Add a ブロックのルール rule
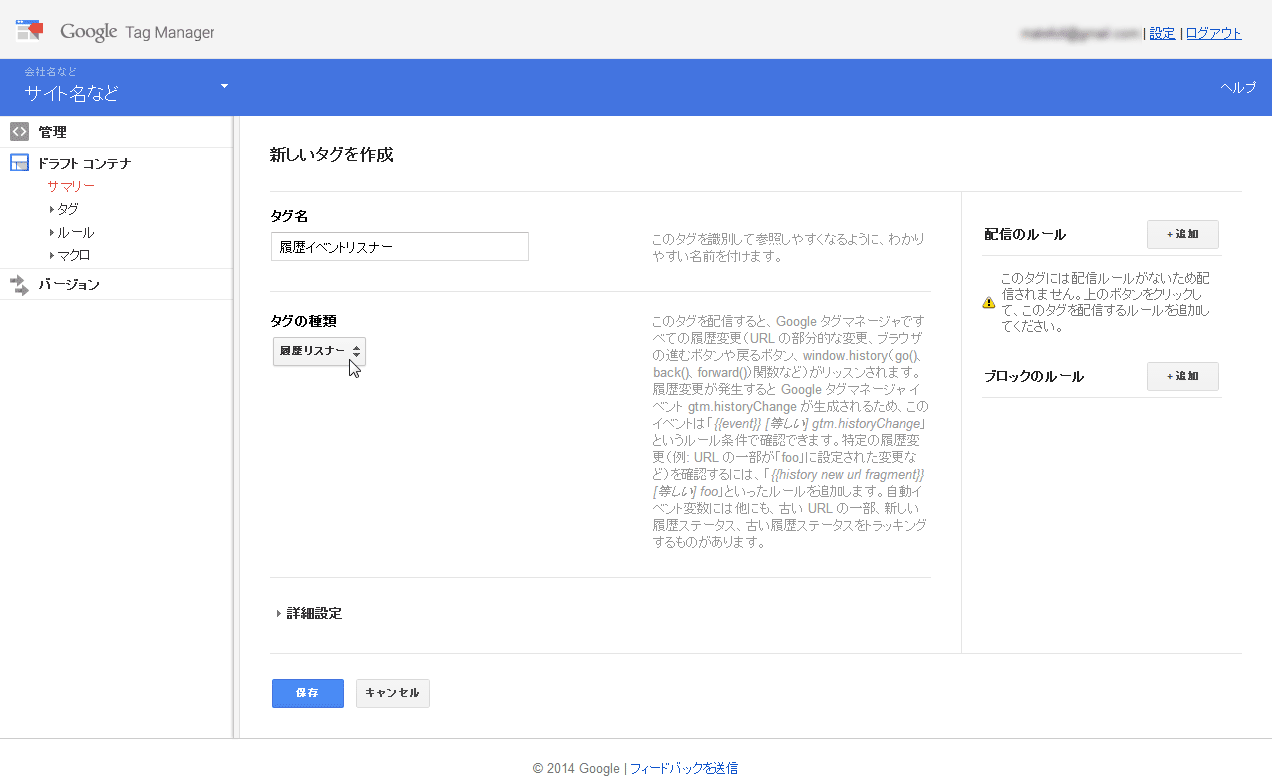The image size is (1272, 783). [x=1182, y=376]
